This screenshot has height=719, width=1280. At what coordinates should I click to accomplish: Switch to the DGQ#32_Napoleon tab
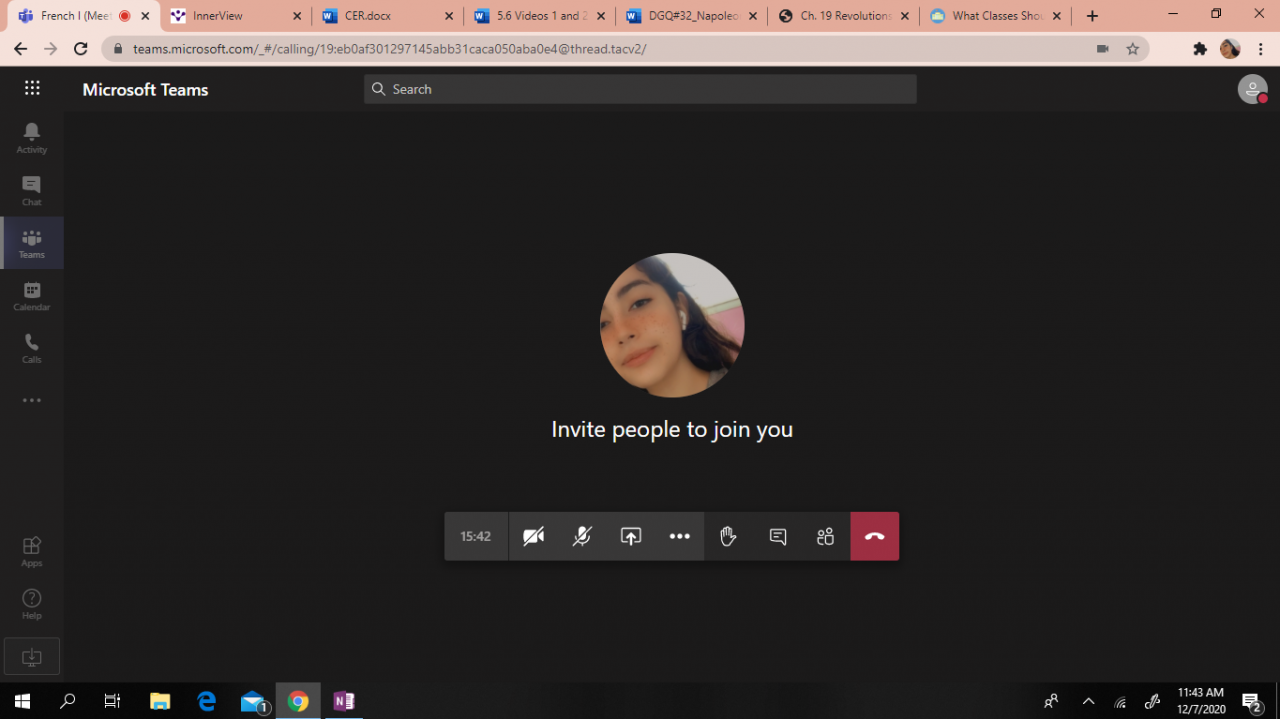click(692, 16)
